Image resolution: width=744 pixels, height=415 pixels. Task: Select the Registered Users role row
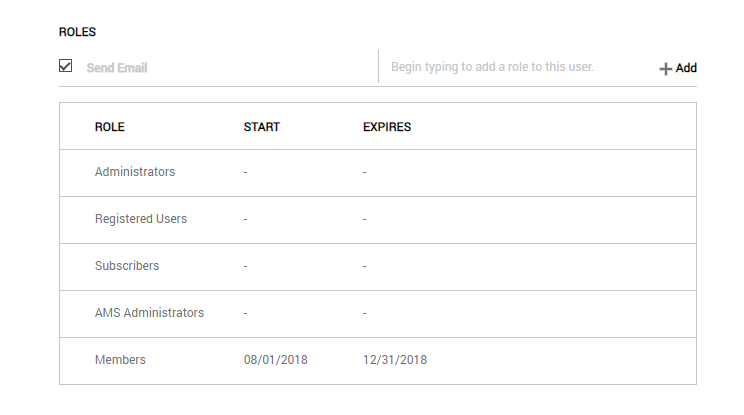tap(141, 219)
